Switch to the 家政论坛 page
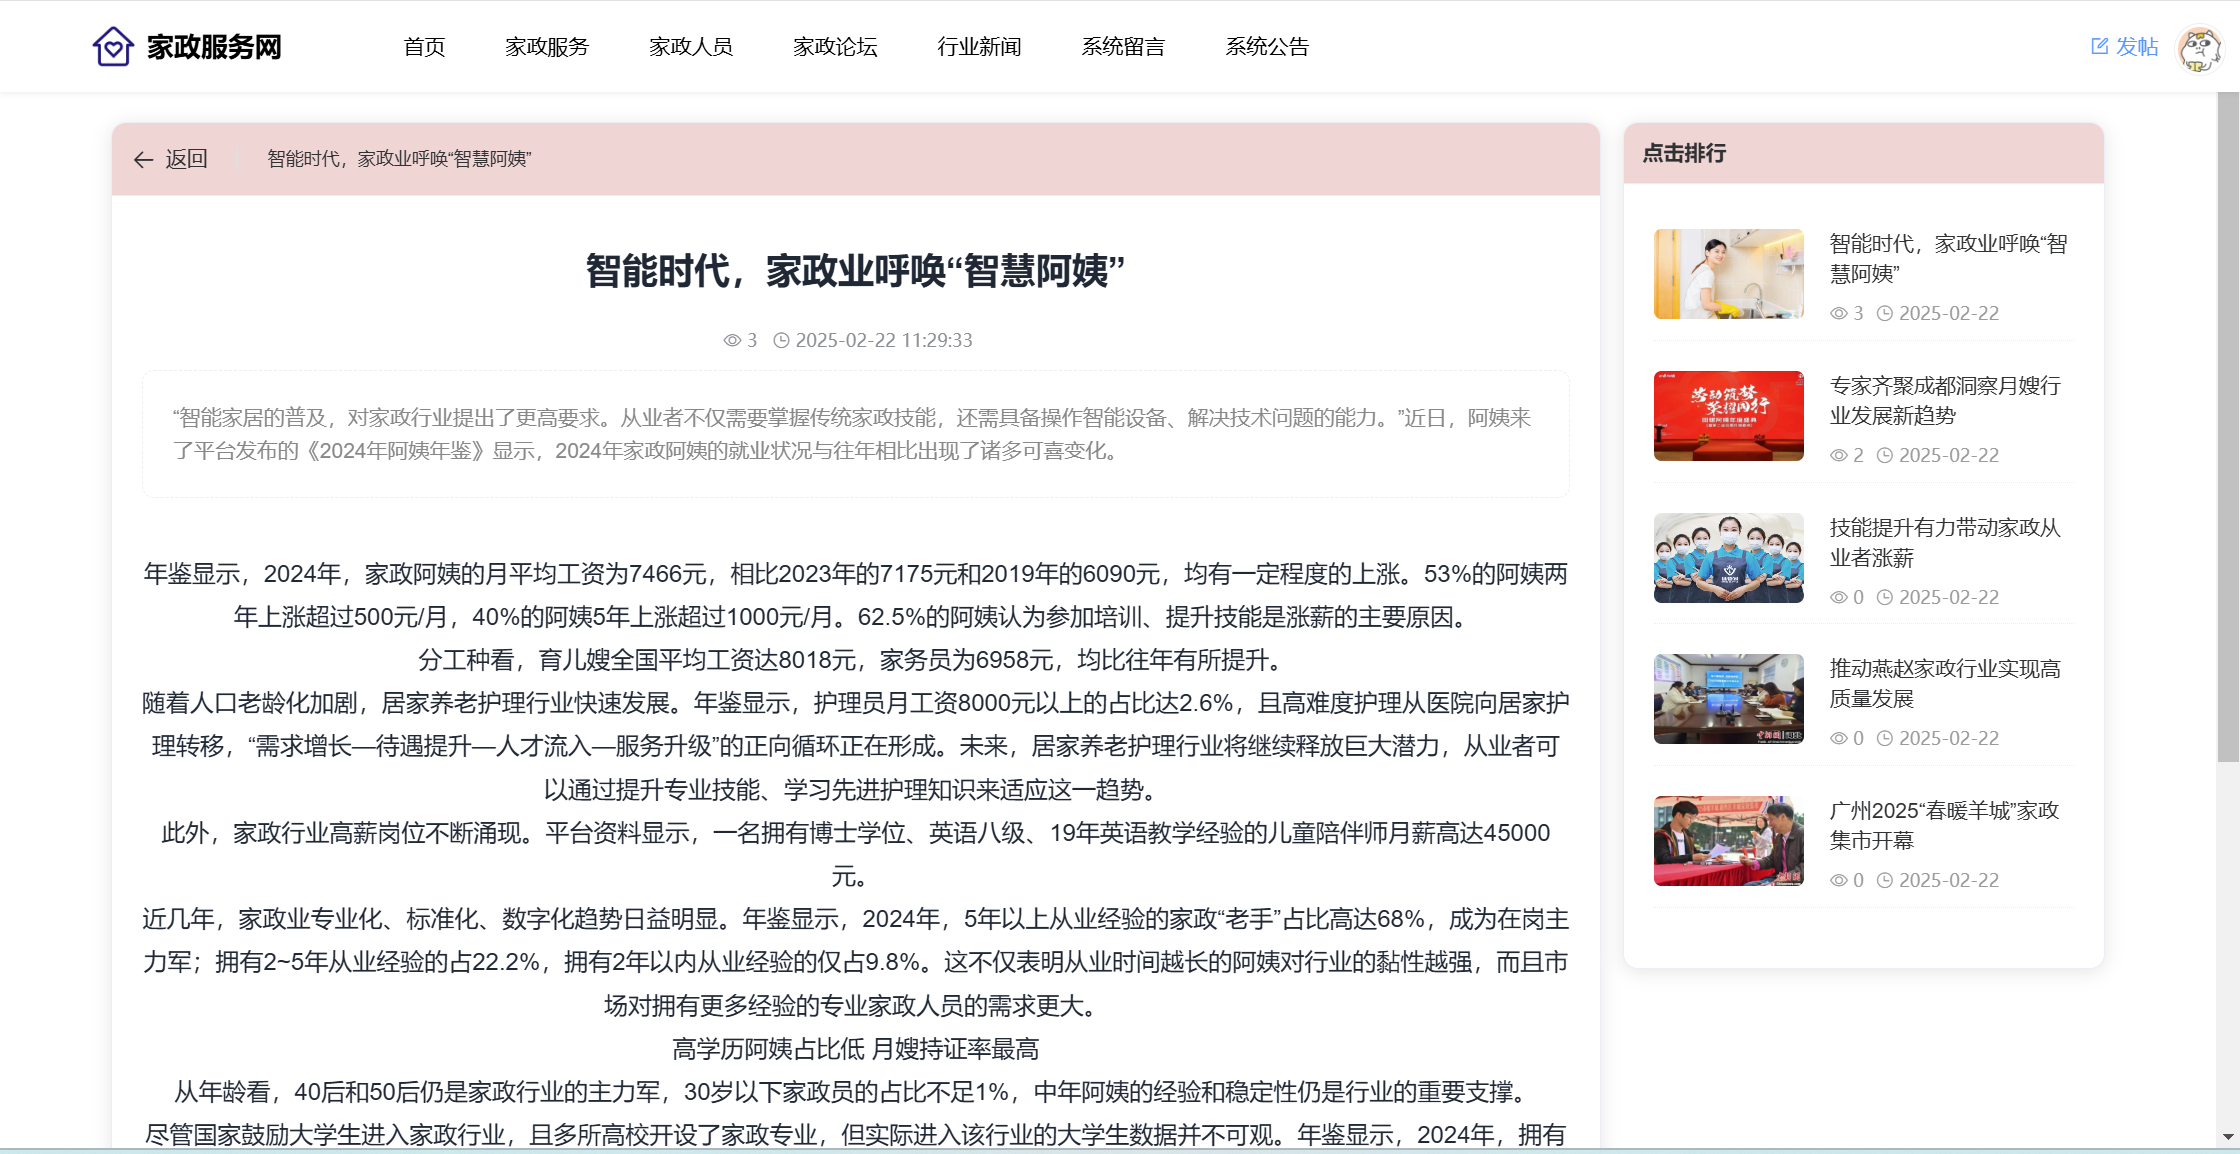This screenshot has height=1154, width=2240. pyautogui.click(x=835, y=47)
